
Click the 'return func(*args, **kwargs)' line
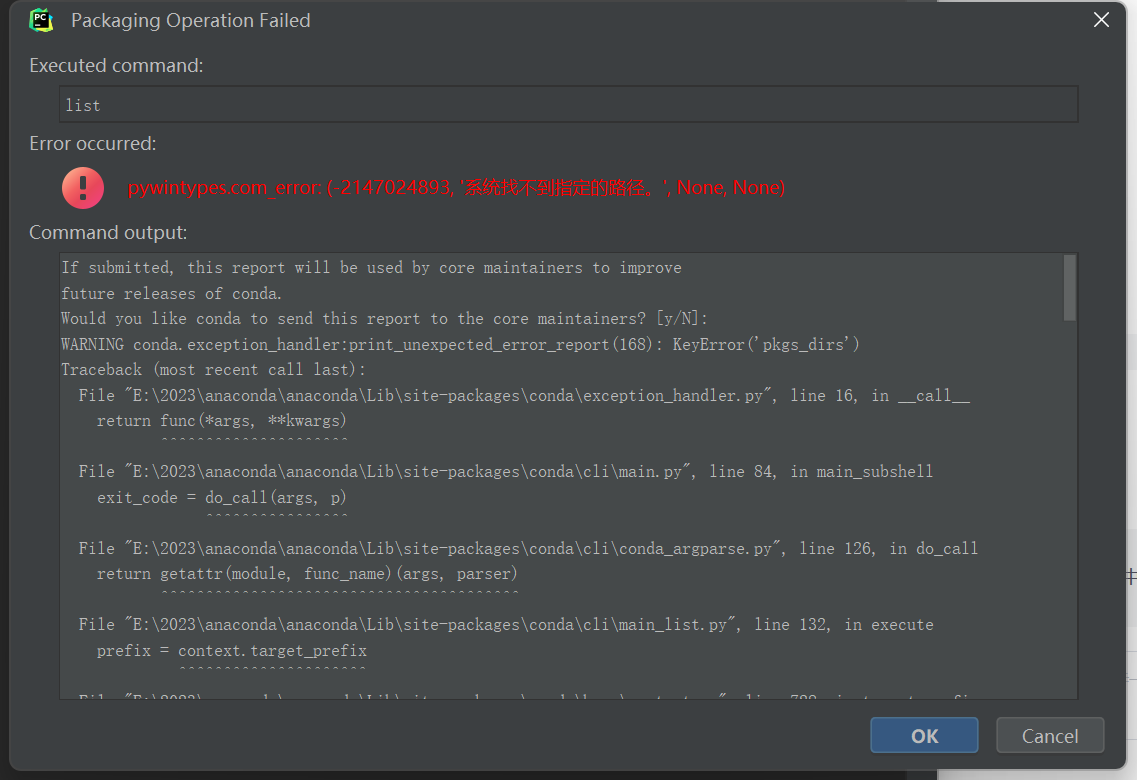(221, 420)
